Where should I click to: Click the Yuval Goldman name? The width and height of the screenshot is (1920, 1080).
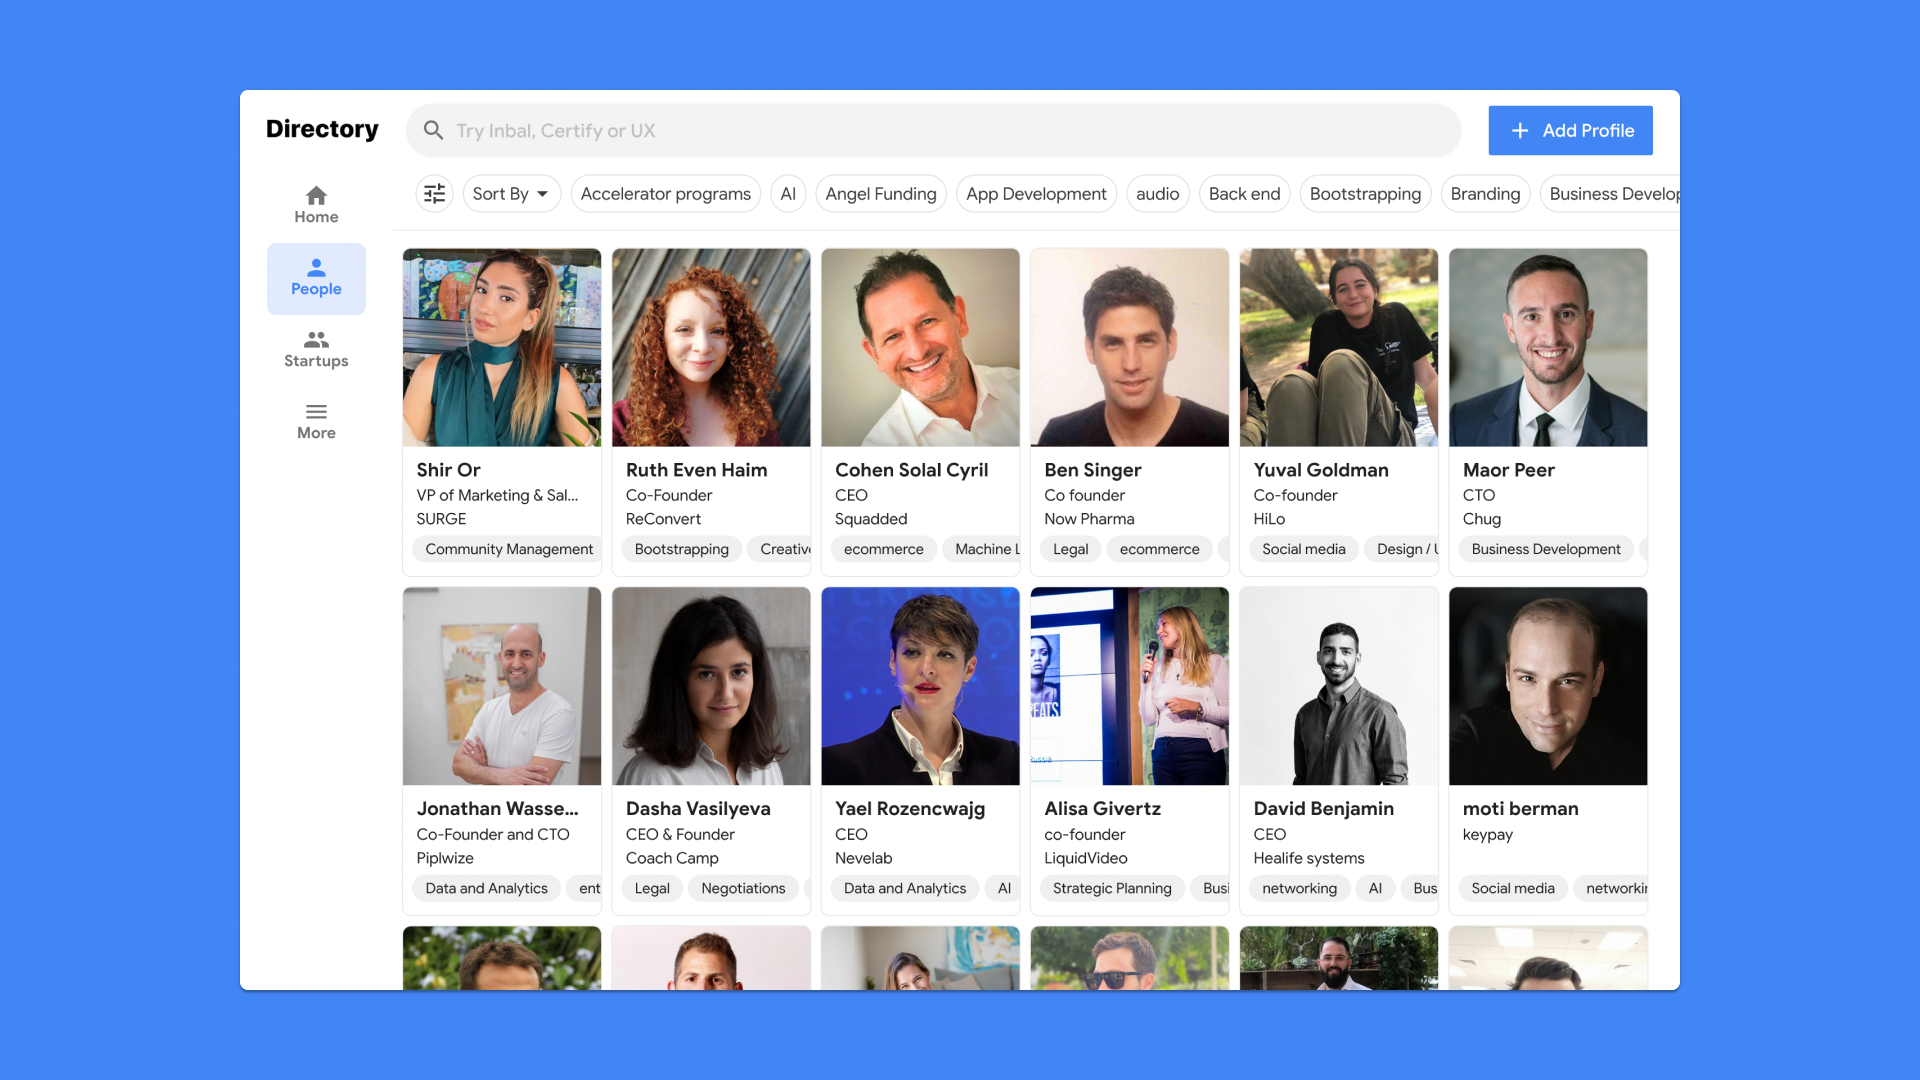click(1320, 470)
